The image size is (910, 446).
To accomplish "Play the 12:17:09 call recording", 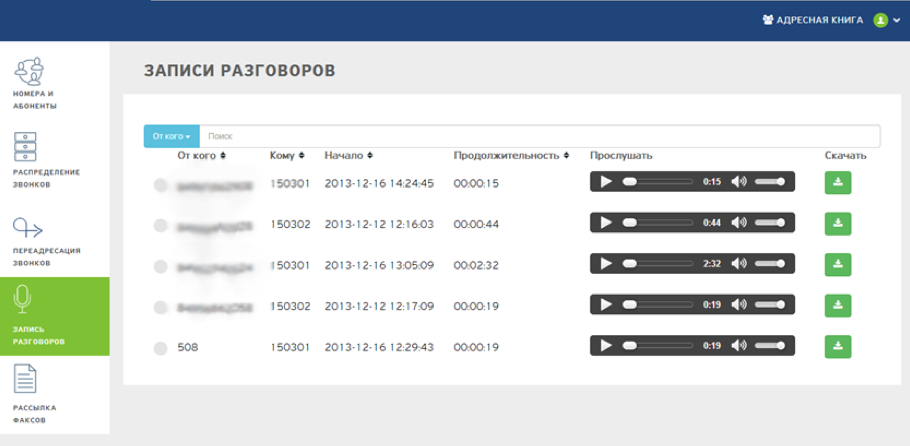I will (x=606, y=304).
